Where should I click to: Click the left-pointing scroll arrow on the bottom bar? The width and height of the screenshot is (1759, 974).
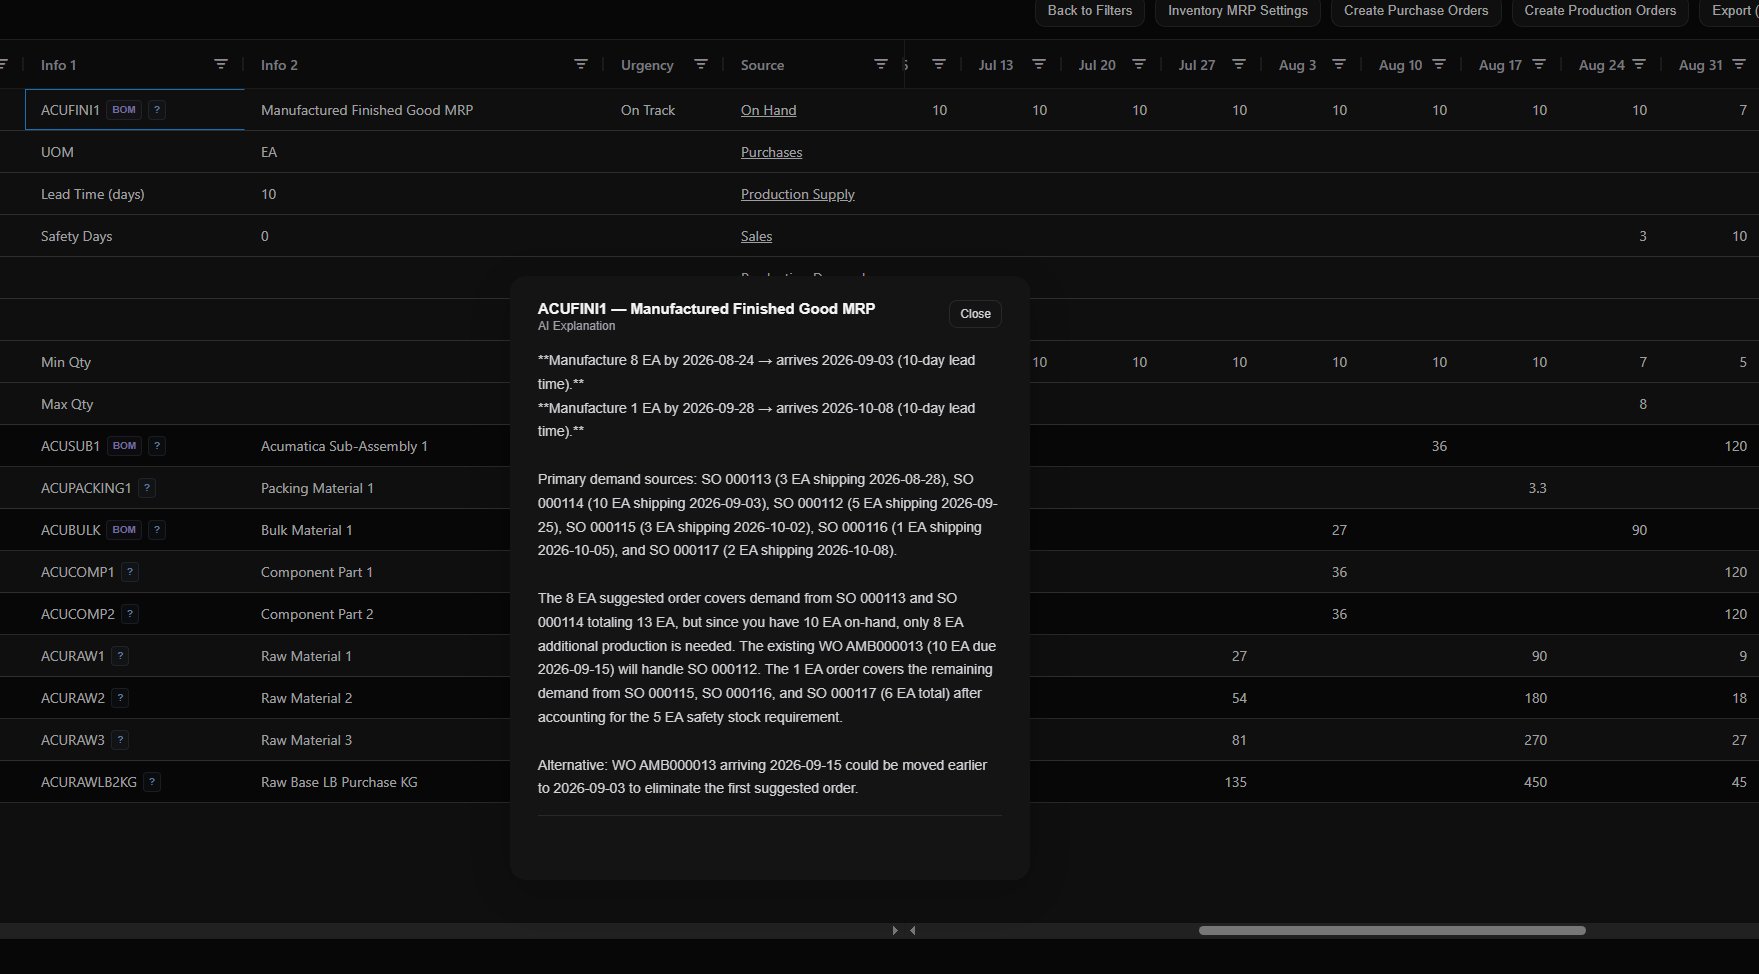pos(913,930)
